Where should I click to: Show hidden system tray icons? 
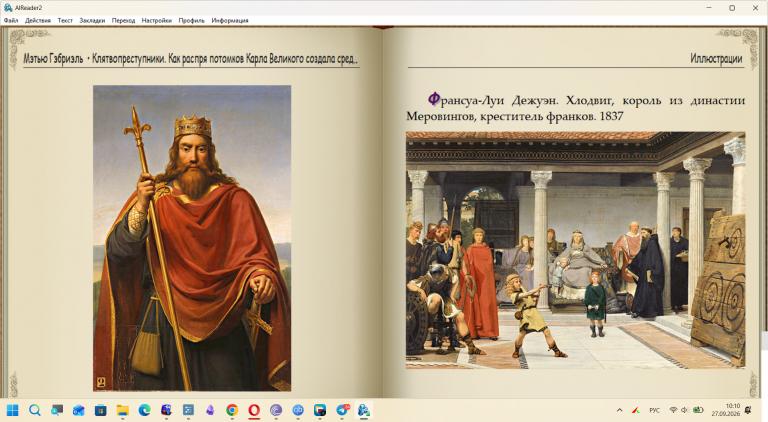click(620, 410)
